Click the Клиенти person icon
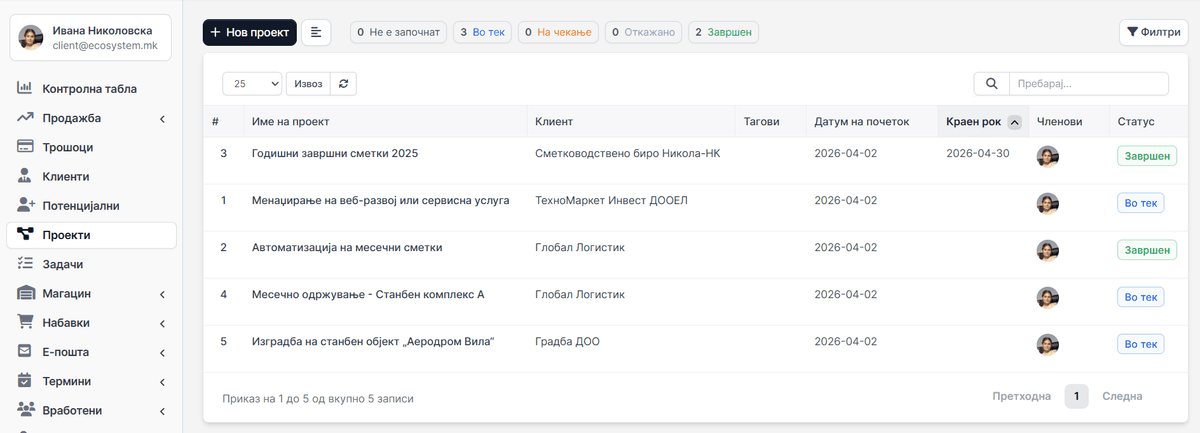The image size is (1200, 433). click(x=26, y=176)
